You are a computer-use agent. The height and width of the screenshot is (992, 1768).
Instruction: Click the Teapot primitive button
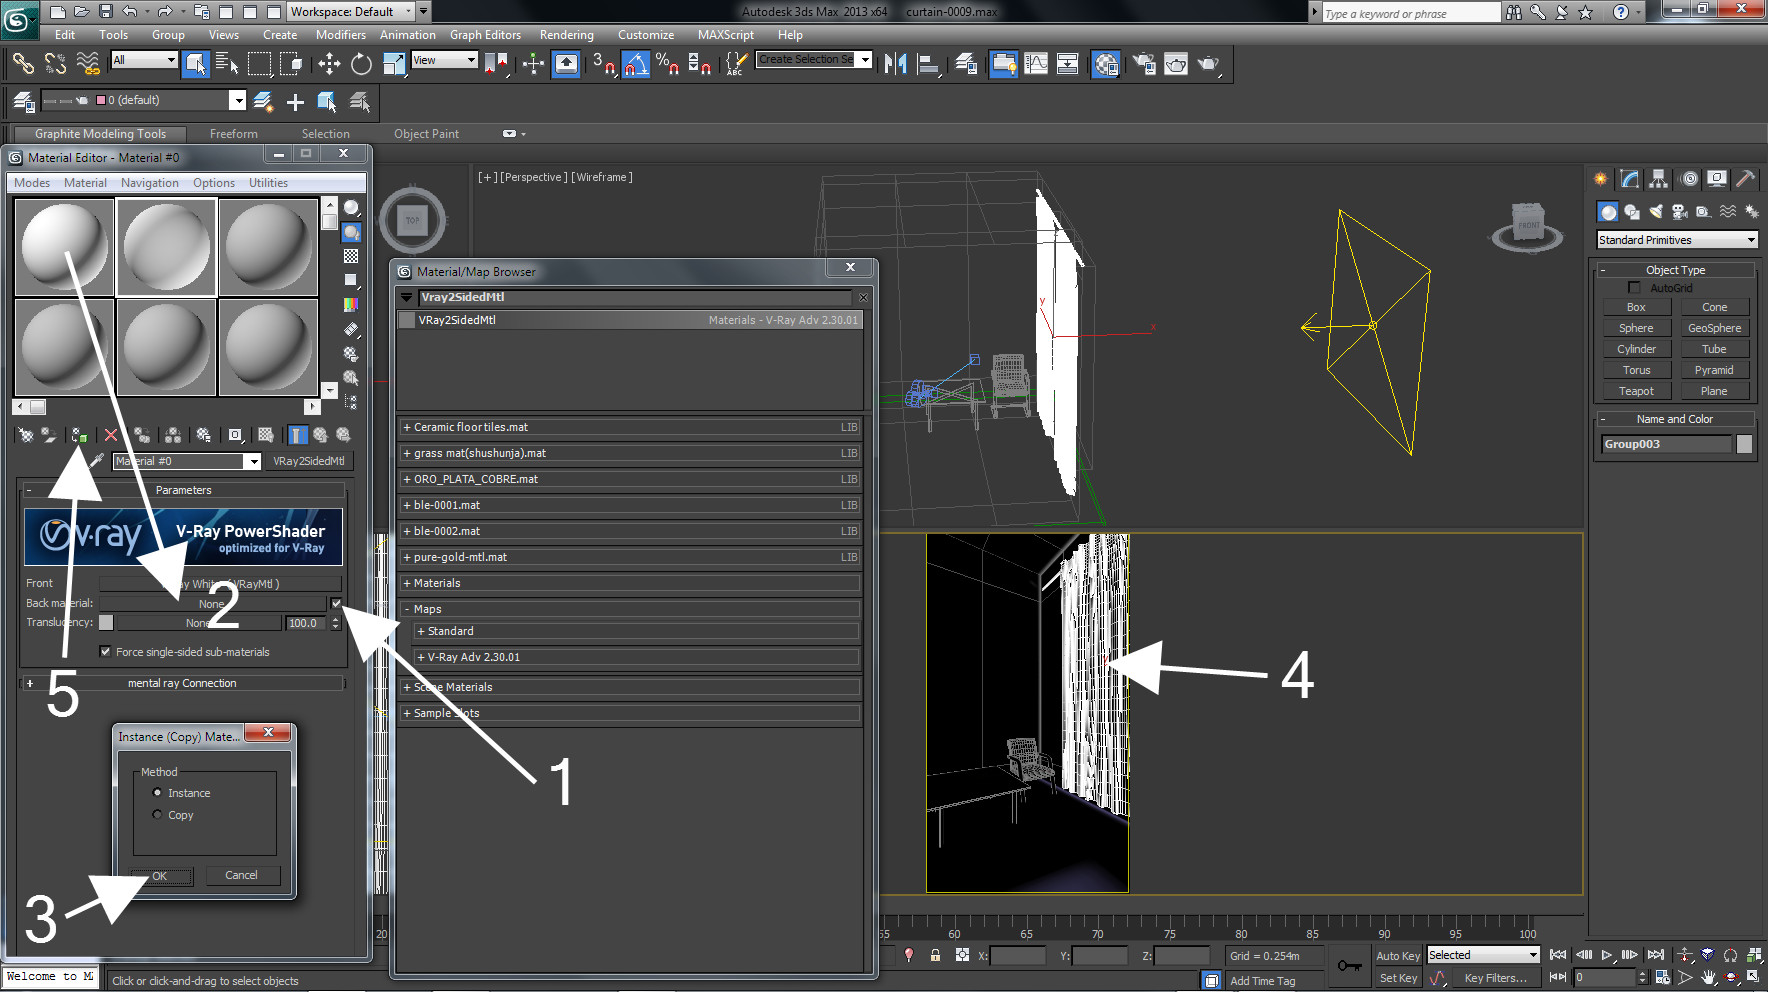coord(1636,391)
